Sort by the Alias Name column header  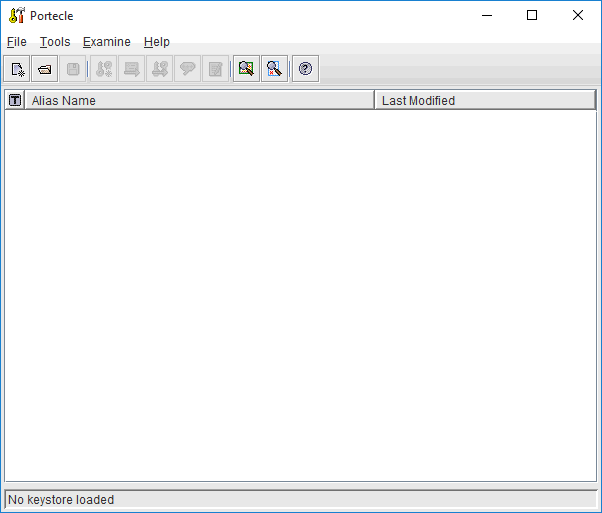(200, 100)
